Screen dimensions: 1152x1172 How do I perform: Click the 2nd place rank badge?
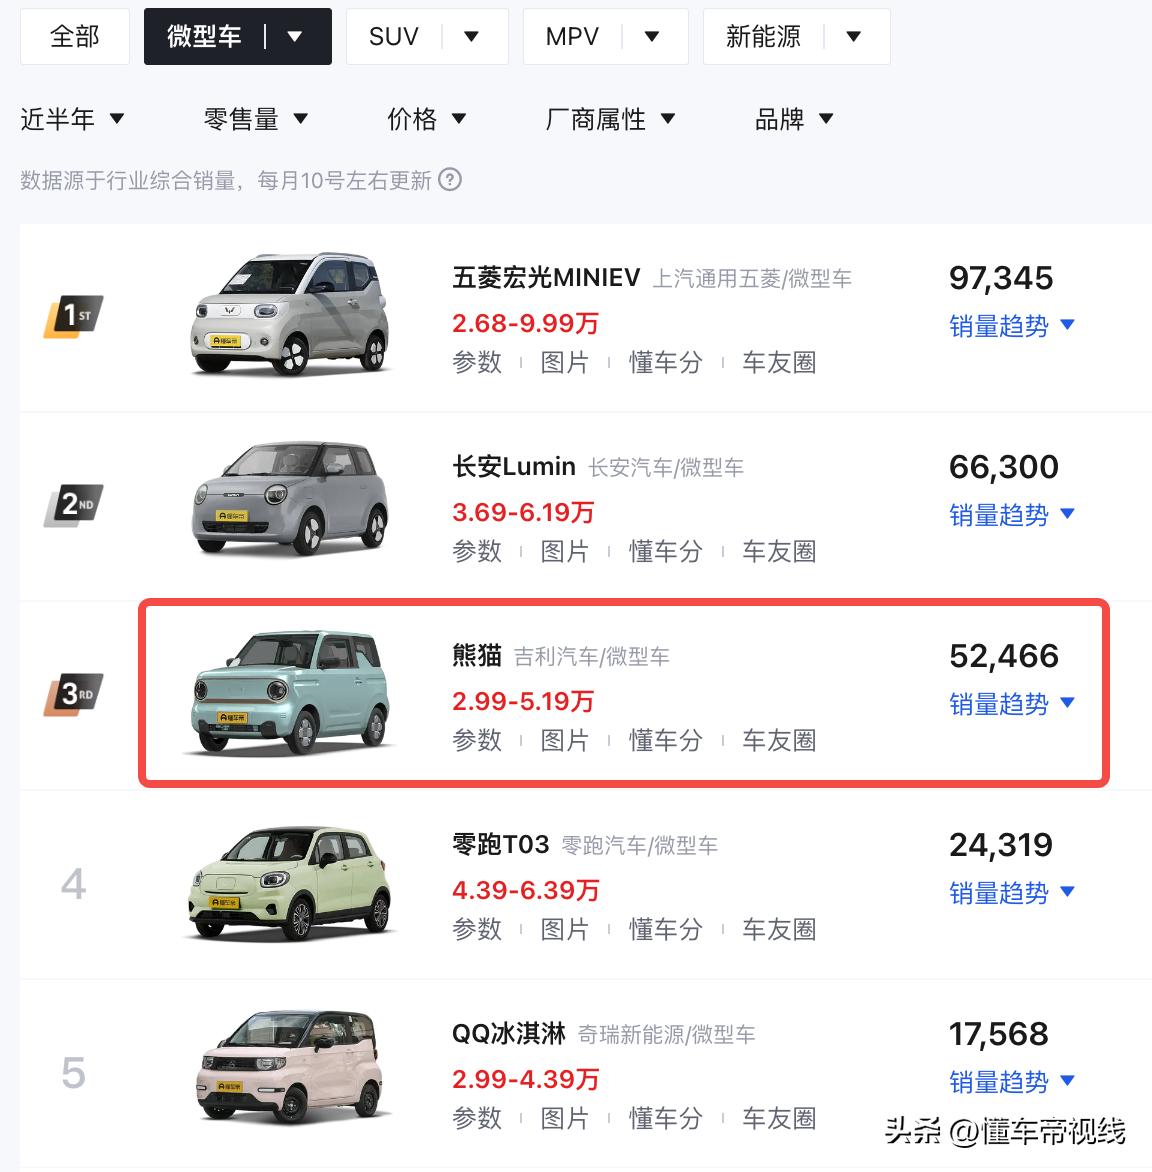click(73, 506)
